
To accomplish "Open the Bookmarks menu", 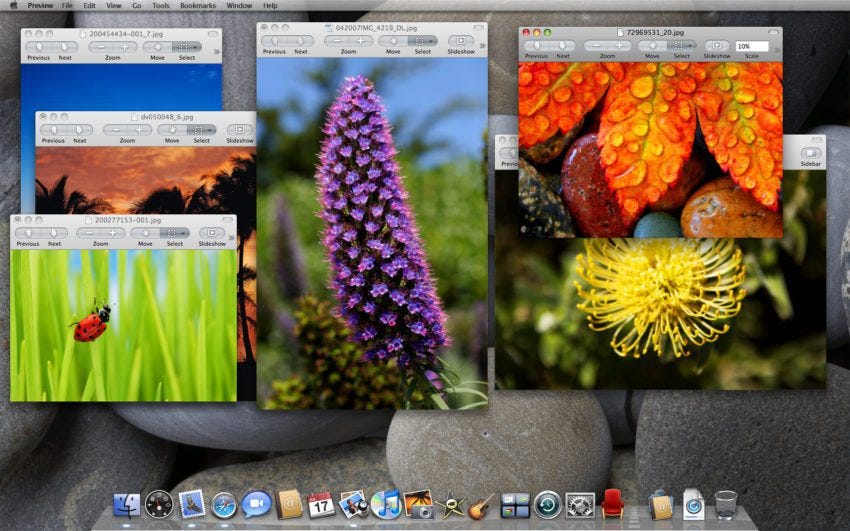I will click(x=198, y=5).
